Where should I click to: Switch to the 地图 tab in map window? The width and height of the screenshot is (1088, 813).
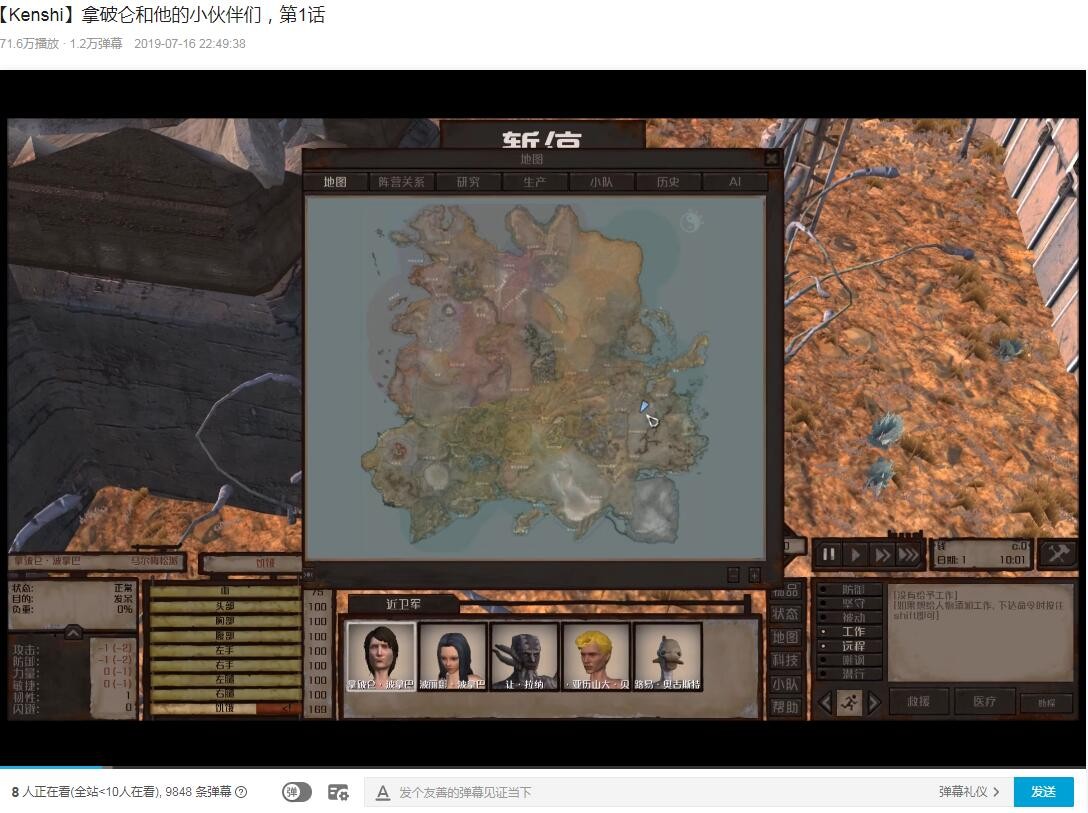click(334, 182)
